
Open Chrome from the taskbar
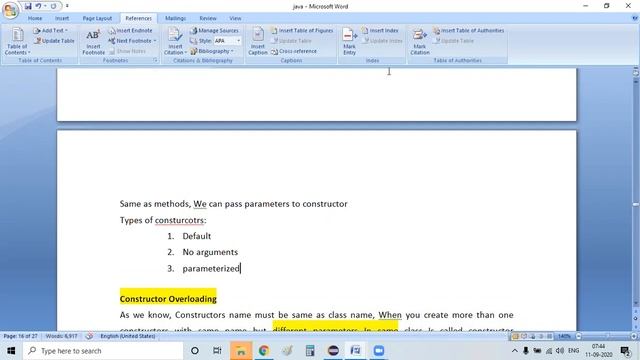(x=264, y=351)
